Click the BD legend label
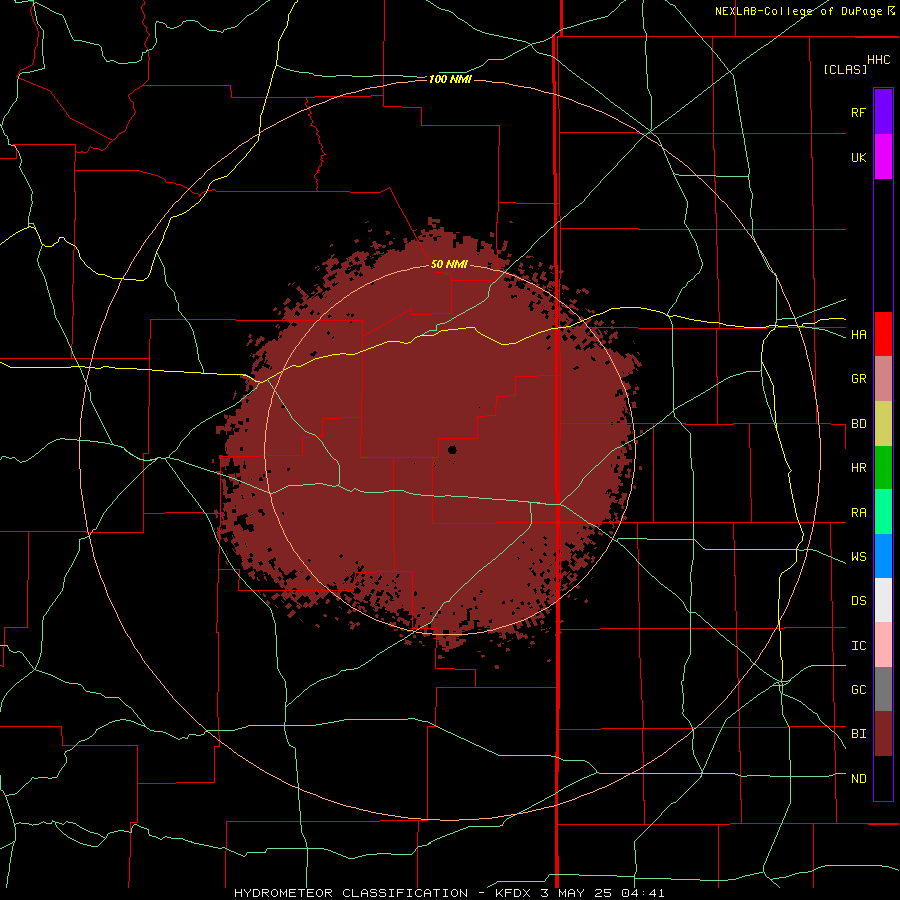This screenshot has width=900, height=900. pyautogui.click(x=858, y=424)
